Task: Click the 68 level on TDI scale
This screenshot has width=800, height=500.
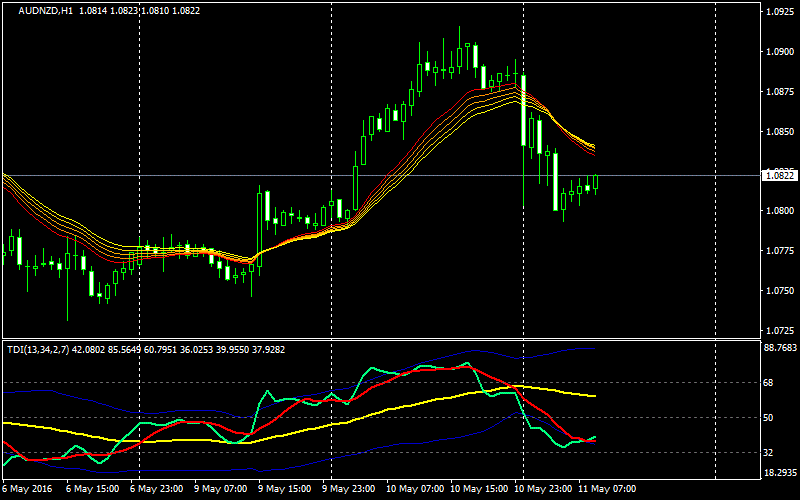Action: pyautogui.click(x=769, y=382)
